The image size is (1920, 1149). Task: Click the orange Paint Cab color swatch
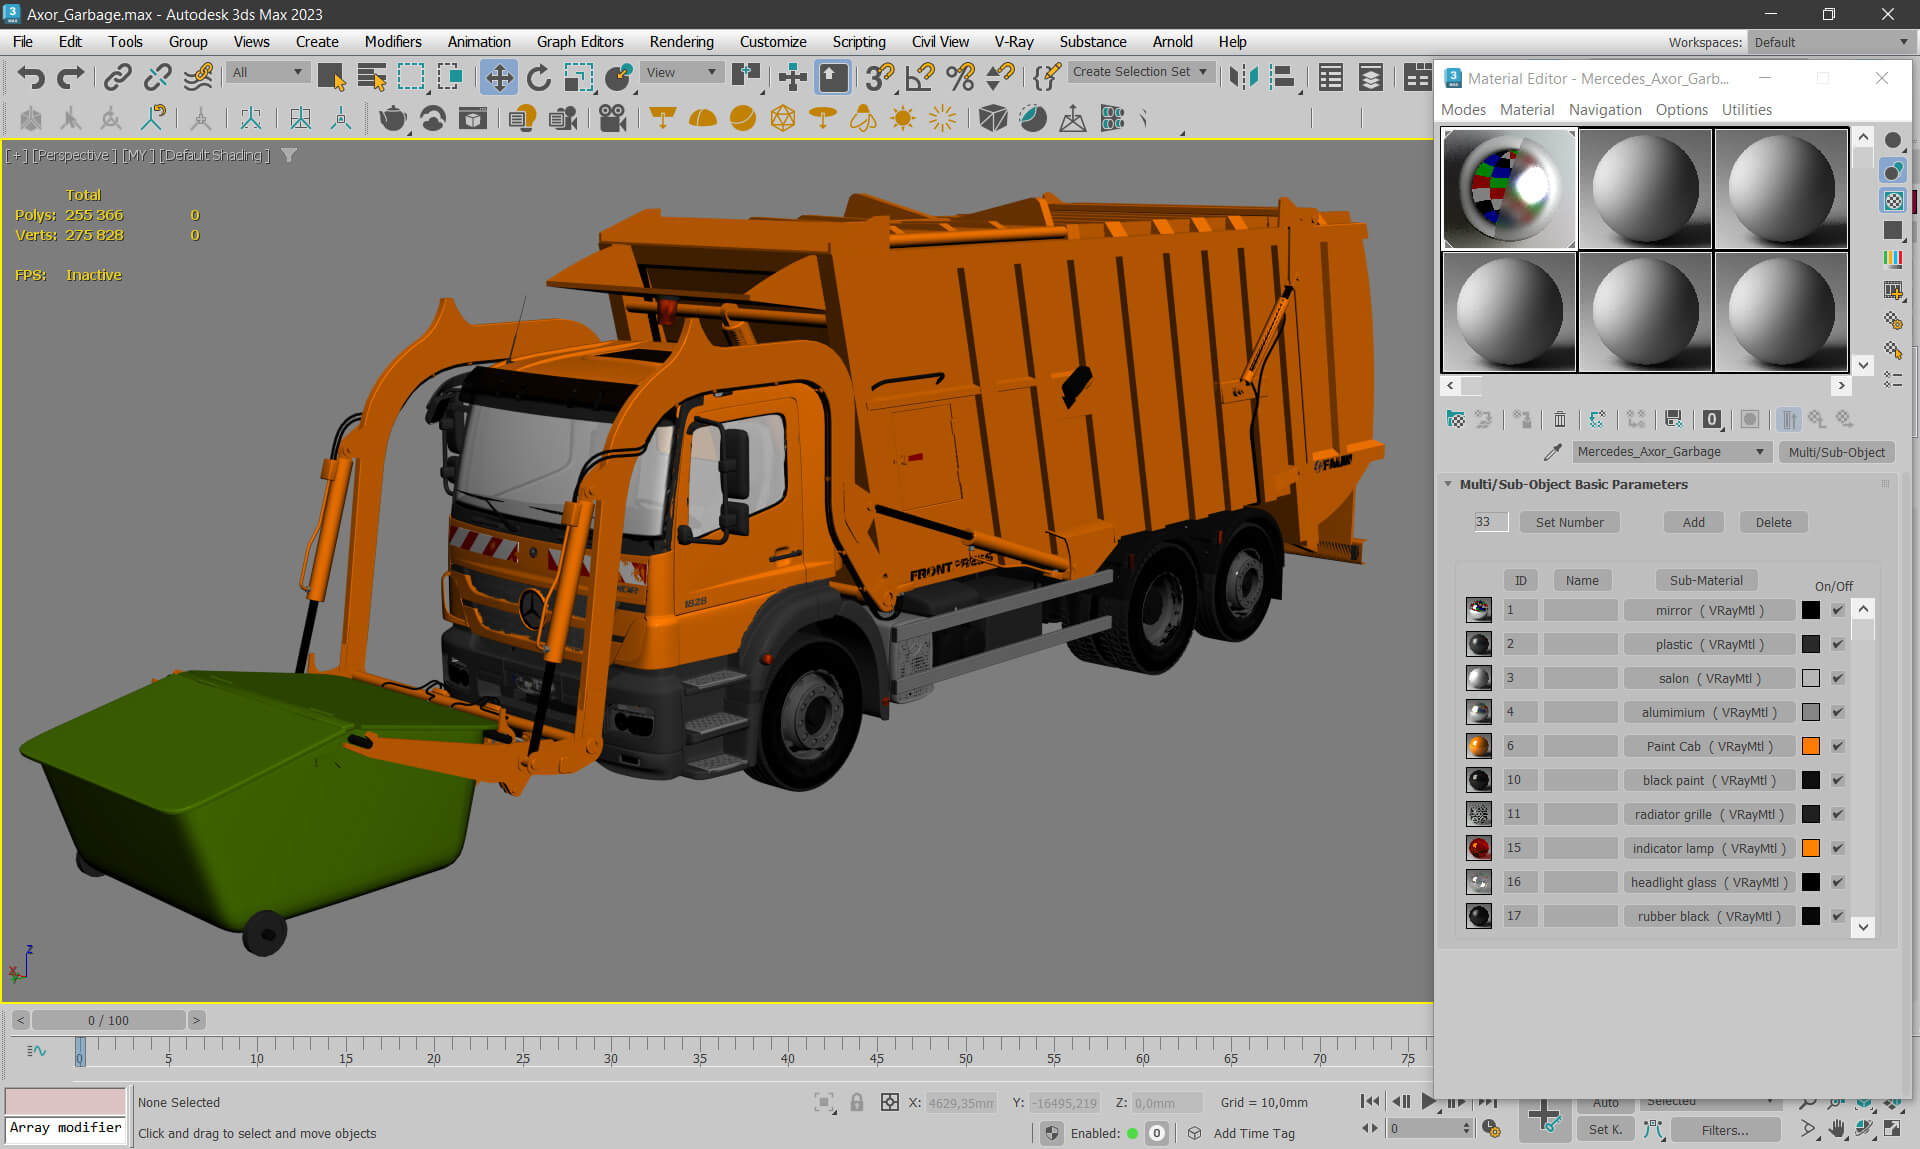[x=1810, y=746]
